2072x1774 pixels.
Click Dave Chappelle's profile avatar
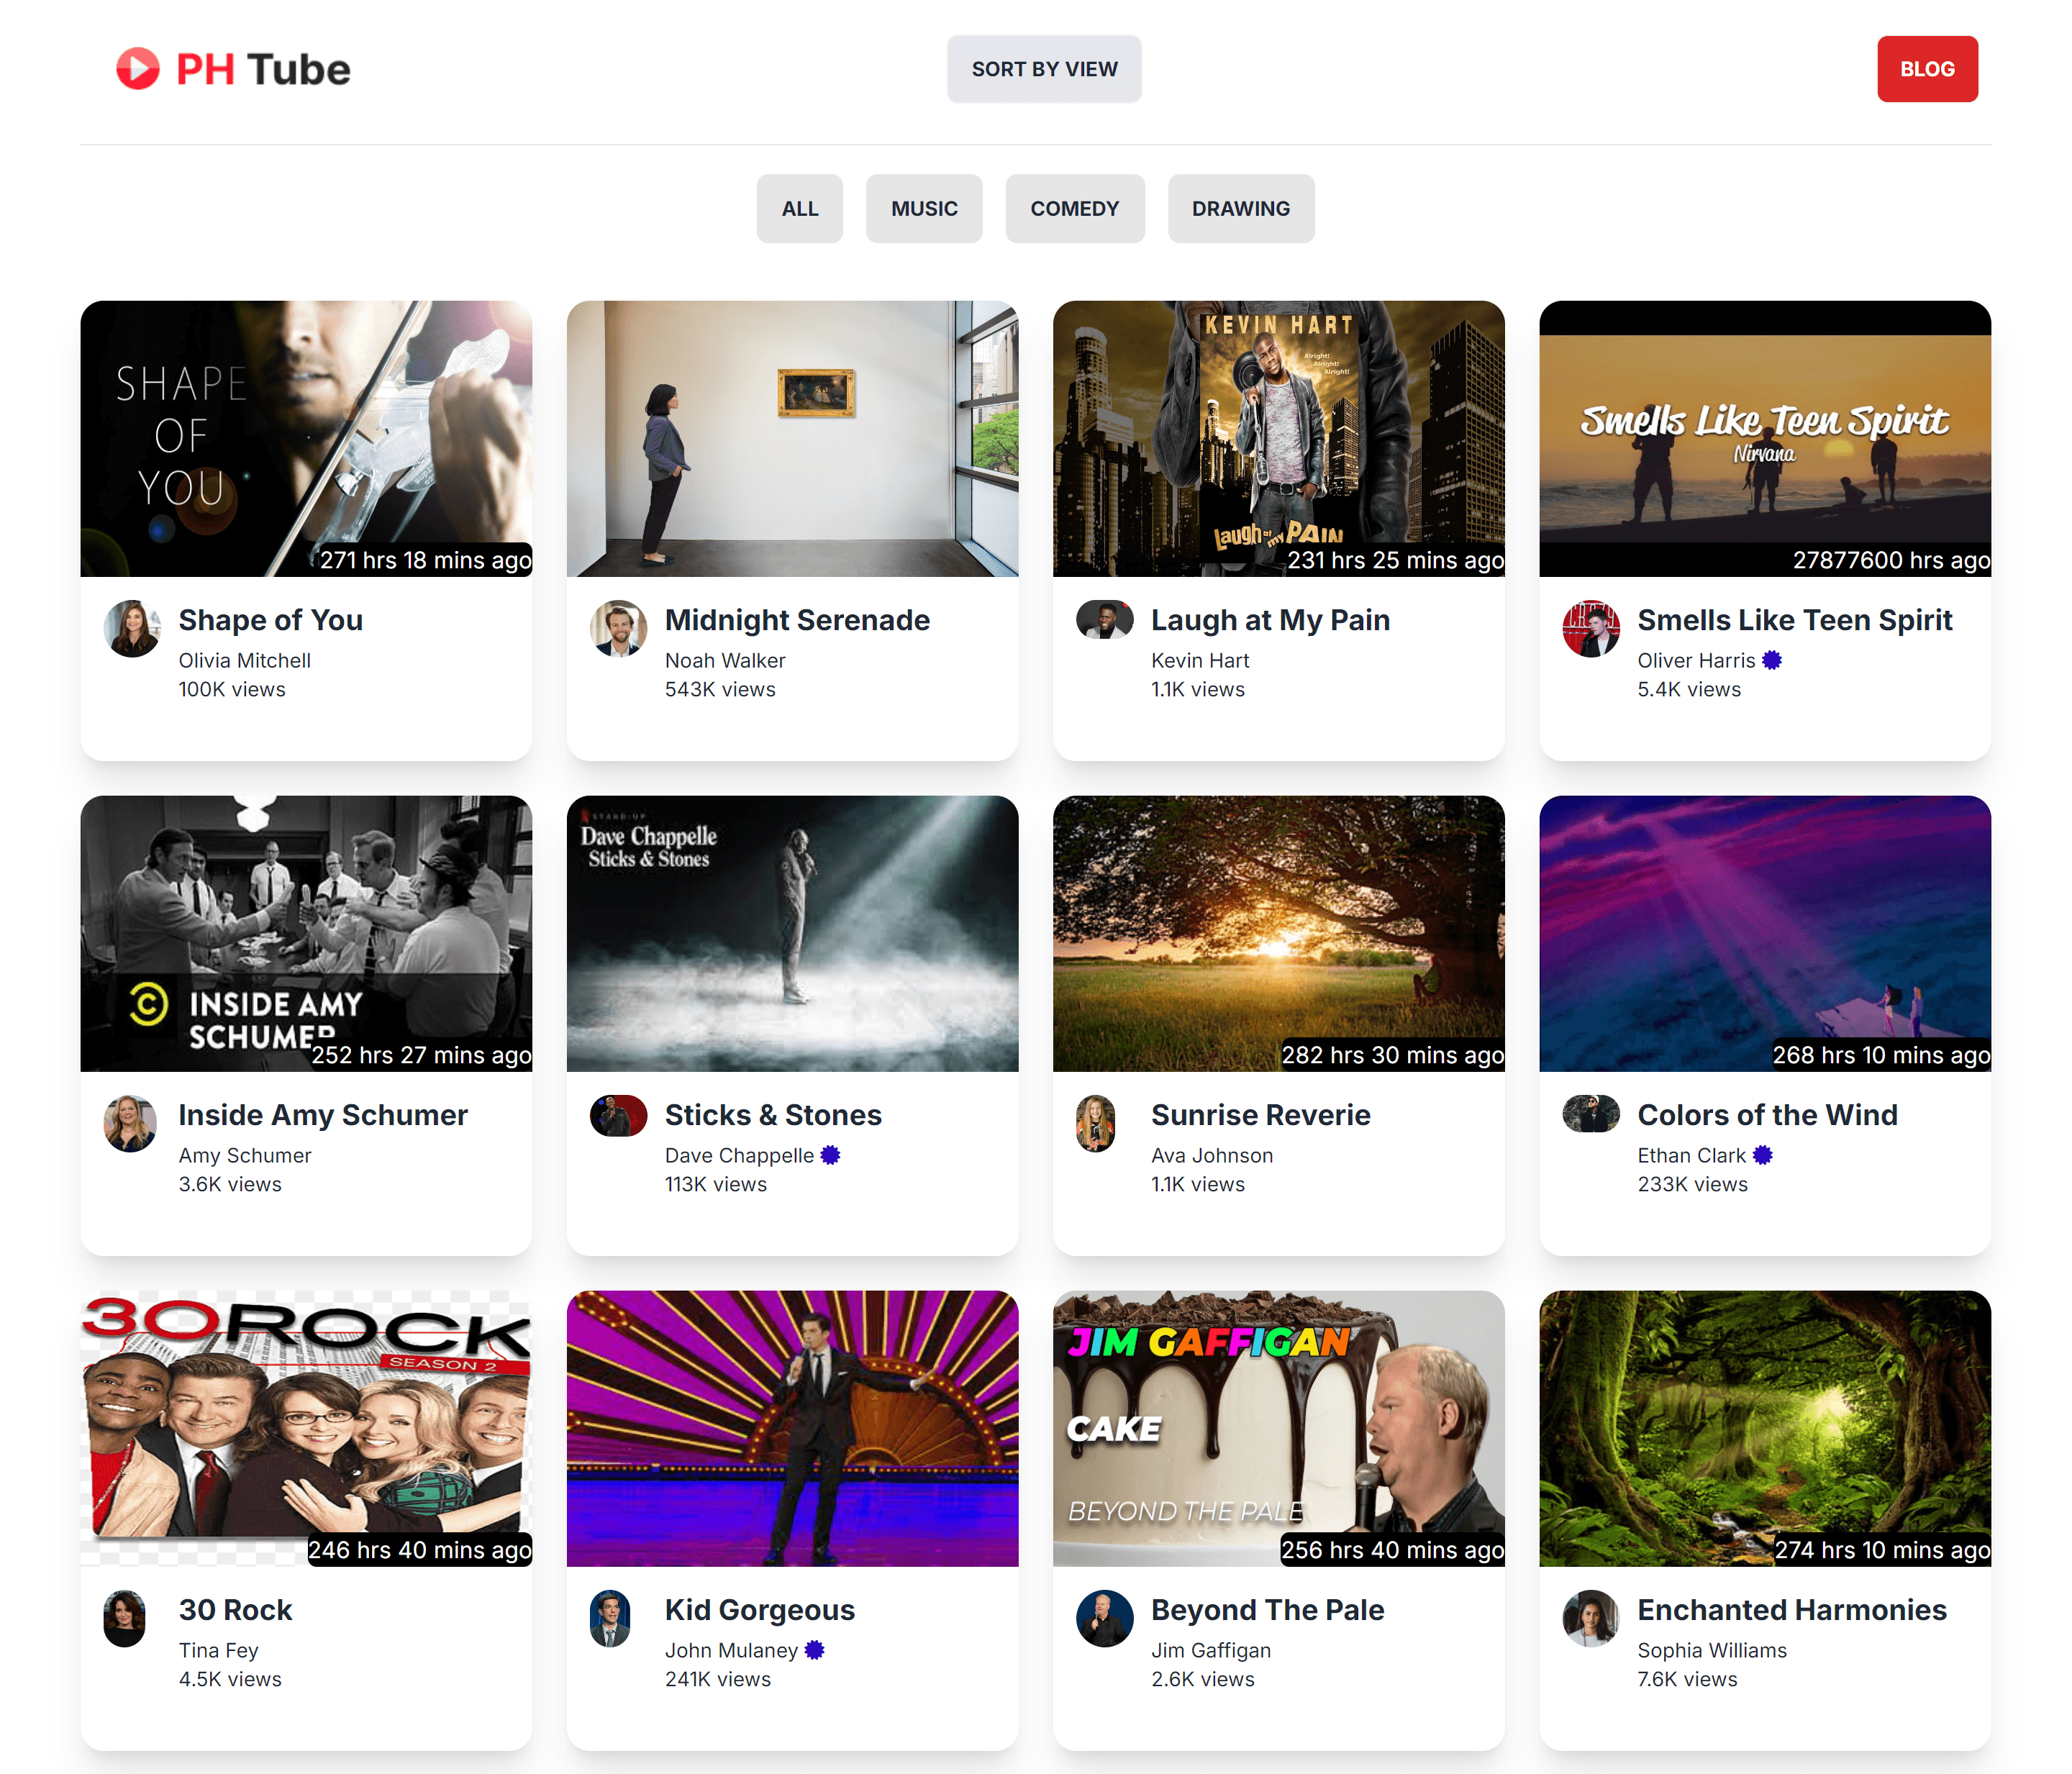click(618, 1115)
